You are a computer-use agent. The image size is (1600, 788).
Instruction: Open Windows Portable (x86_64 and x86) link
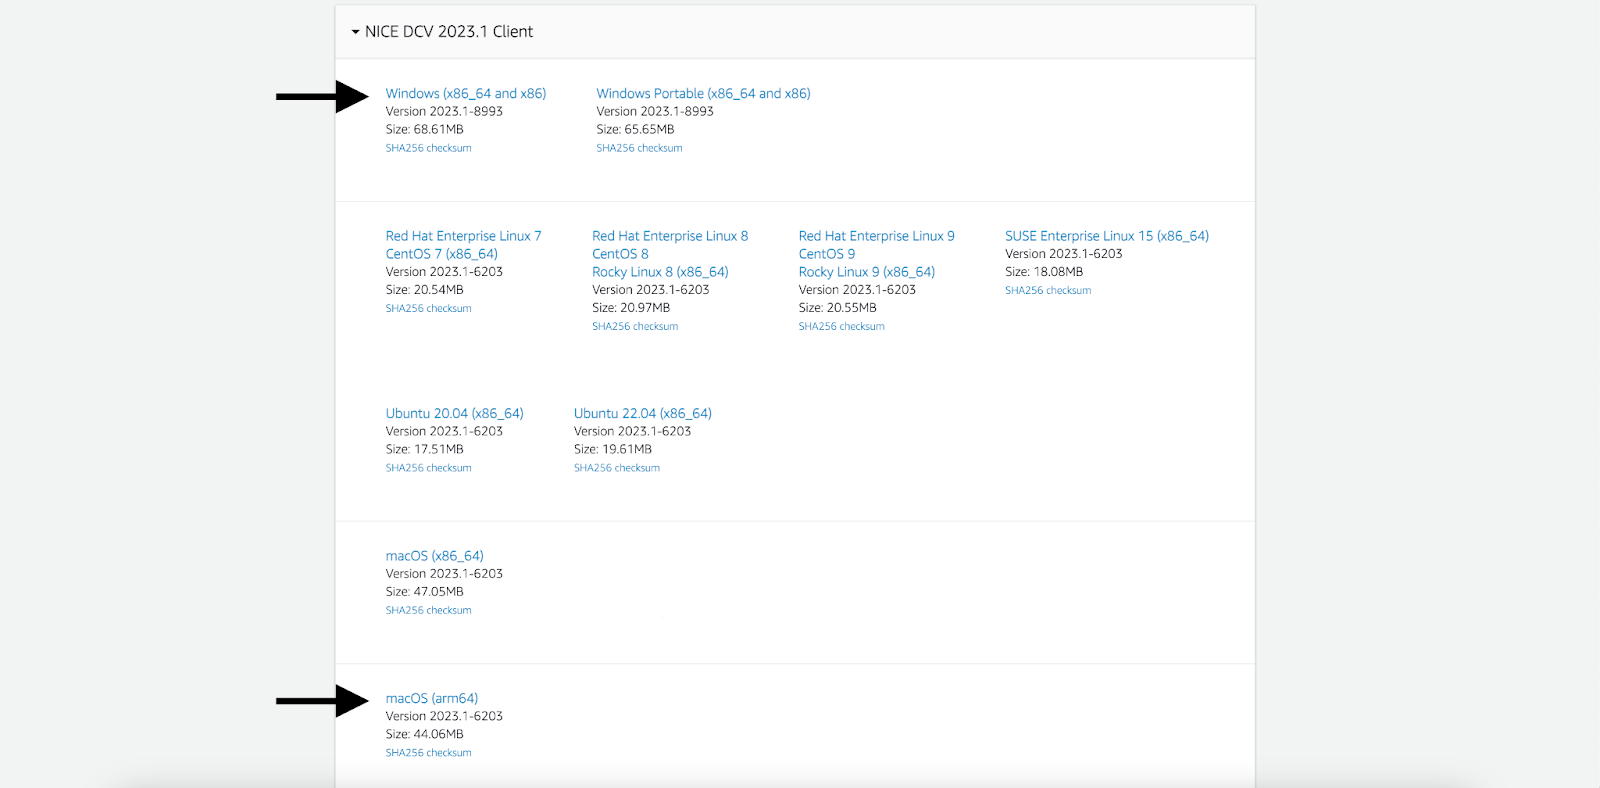(x=703, y=94)
